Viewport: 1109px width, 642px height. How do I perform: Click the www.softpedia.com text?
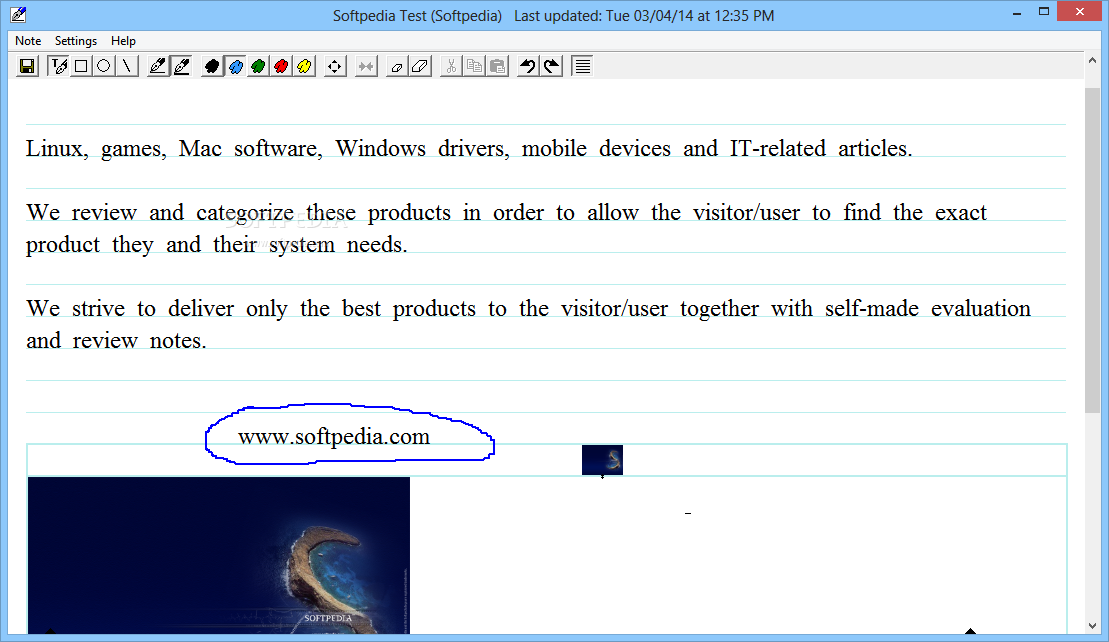pyautogui.click(x=334, y=437)
